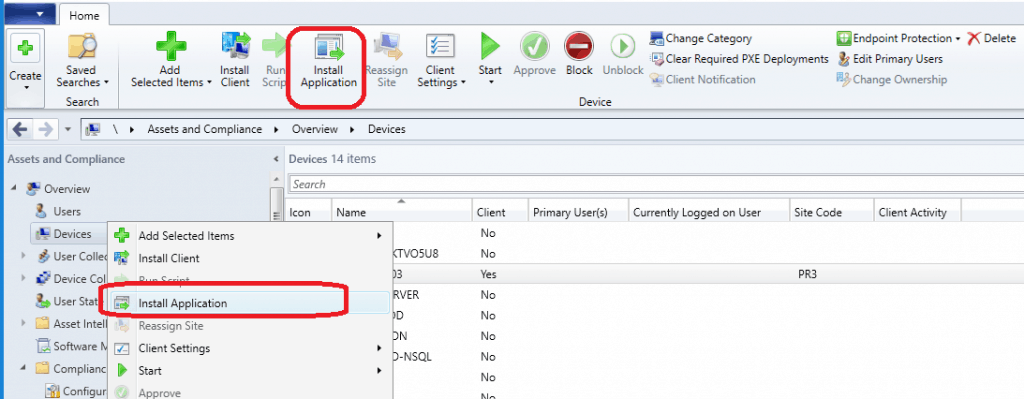Switch to the Home ribbon tab
This screenshot has height=399, width=1024.
click(x=84, y=16)
